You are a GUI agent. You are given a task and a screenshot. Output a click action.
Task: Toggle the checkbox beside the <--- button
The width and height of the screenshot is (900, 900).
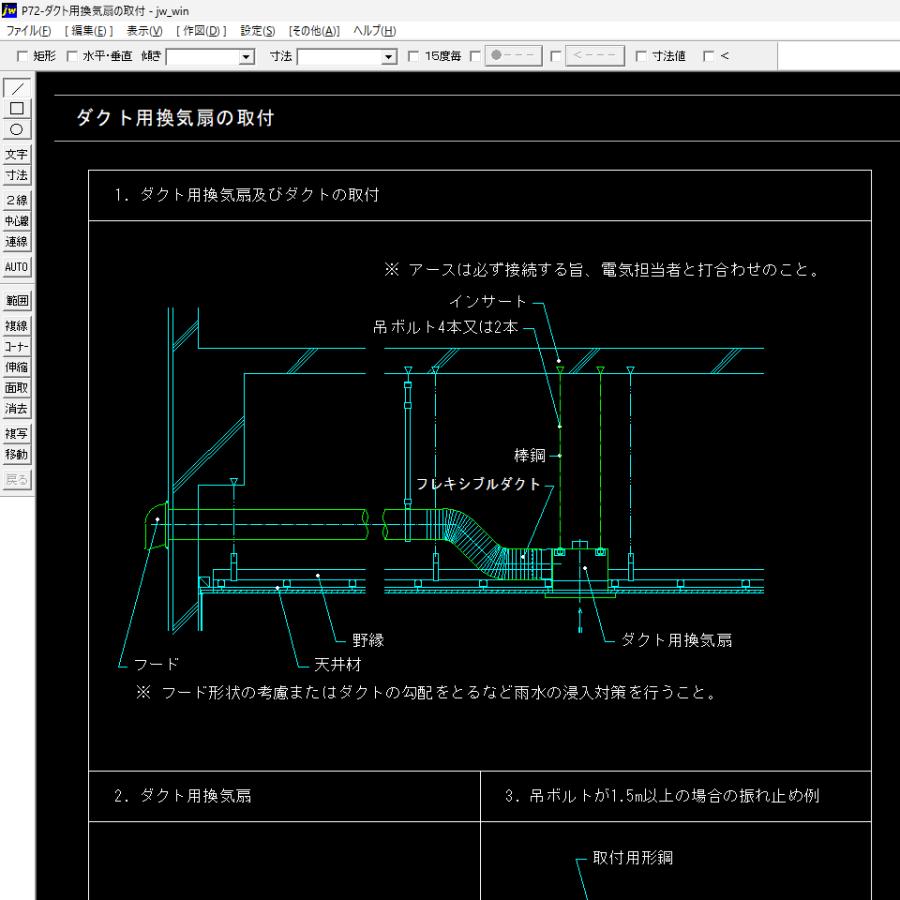(555, 56)
